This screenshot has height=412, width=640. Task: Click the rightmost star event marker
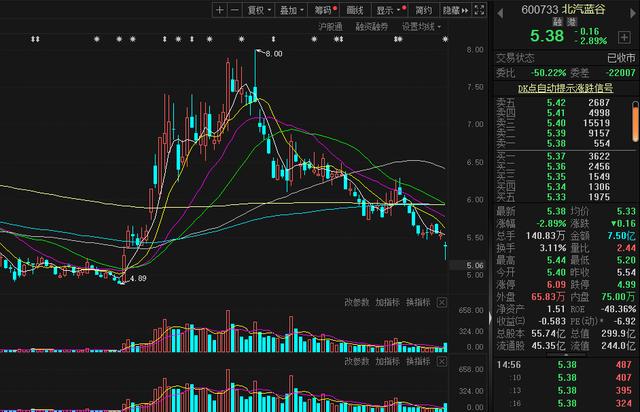click(x=445, y=39)
